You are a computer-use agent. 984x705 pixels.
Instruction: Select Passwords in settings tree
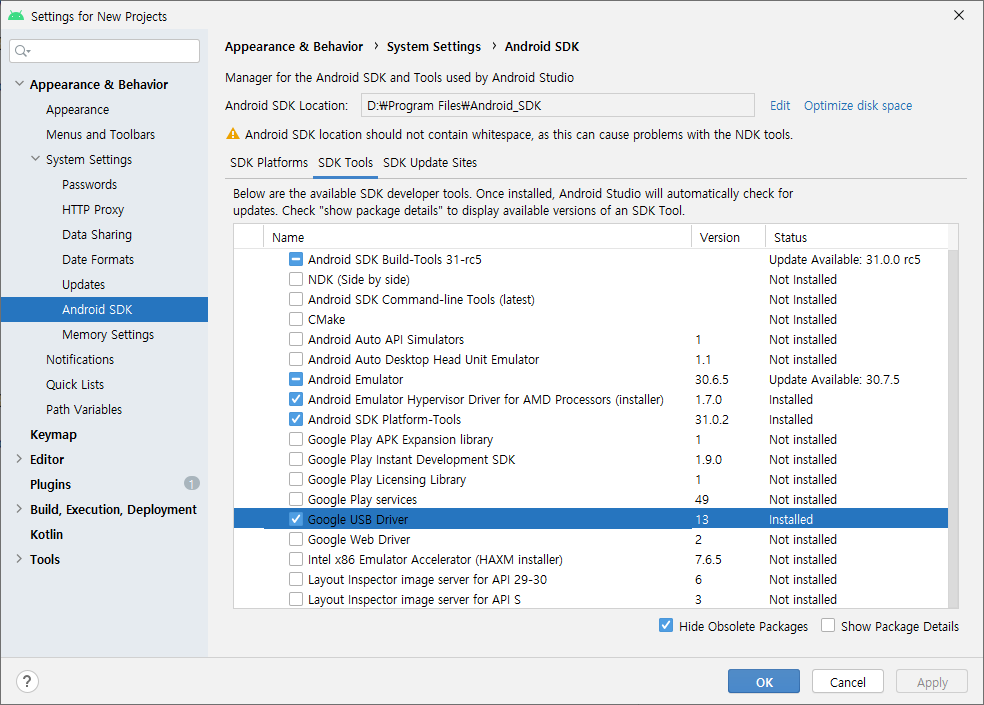pyautogui.click(x=89, y=185)
